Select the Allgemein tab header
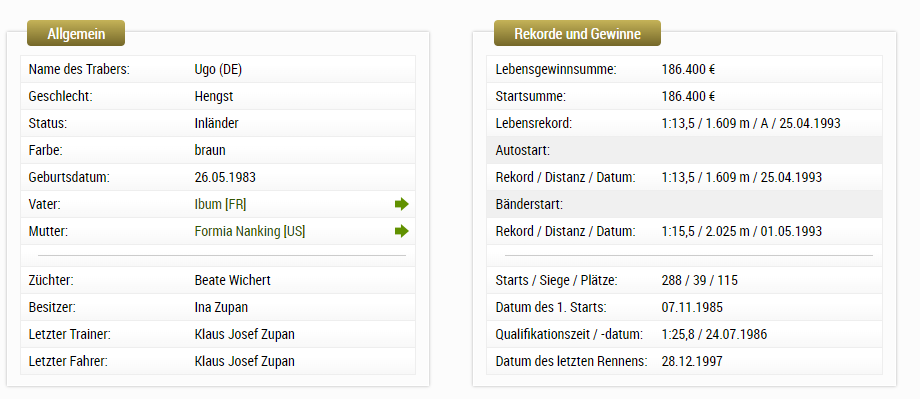 pyautogui.click(x=76, y=33)
